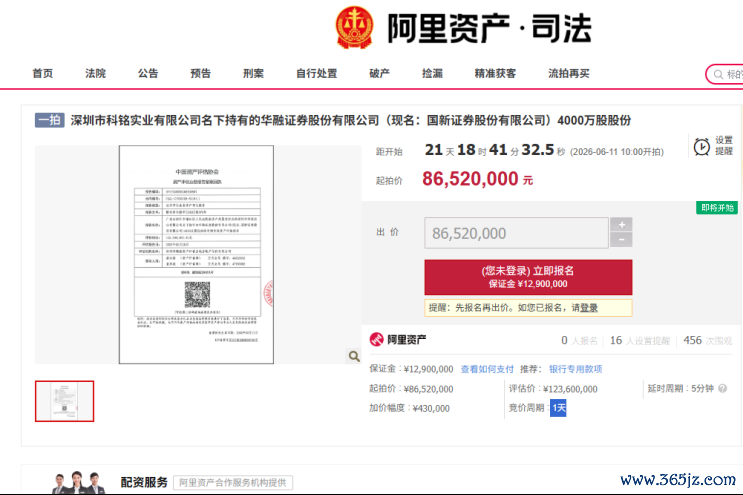Viewport: 743px width, 495px height.
Task: Click the bid price input field
Action: point(516,233)
